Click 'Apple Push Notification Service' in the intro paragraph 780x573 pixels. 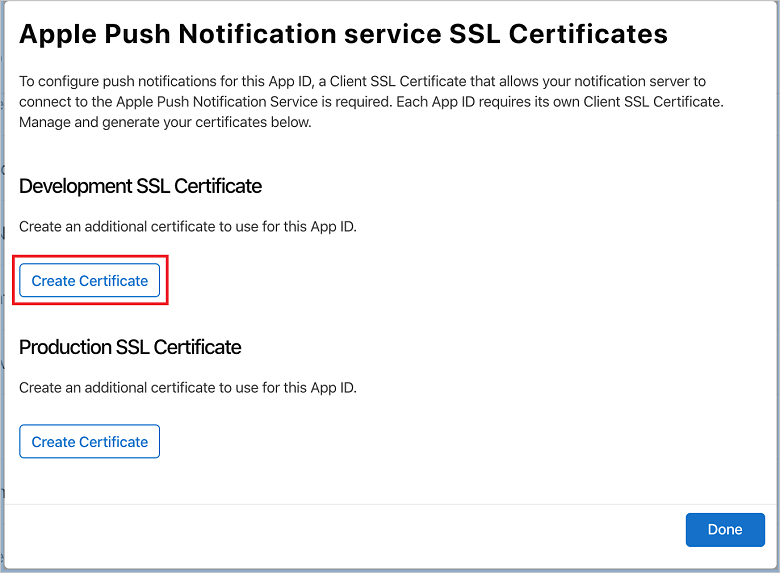(217, 101)
